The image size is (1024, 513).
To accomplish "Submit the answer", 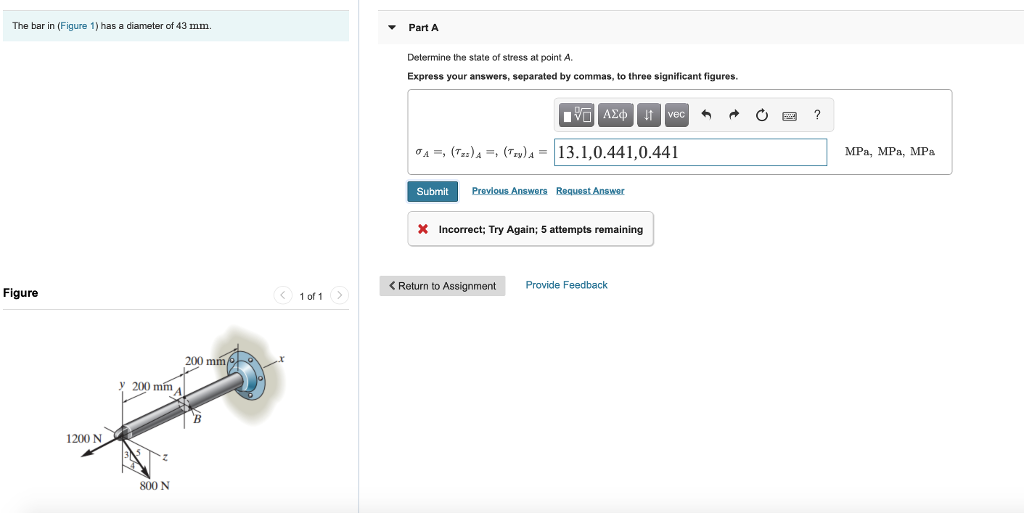I will click(x=432, y=191).
